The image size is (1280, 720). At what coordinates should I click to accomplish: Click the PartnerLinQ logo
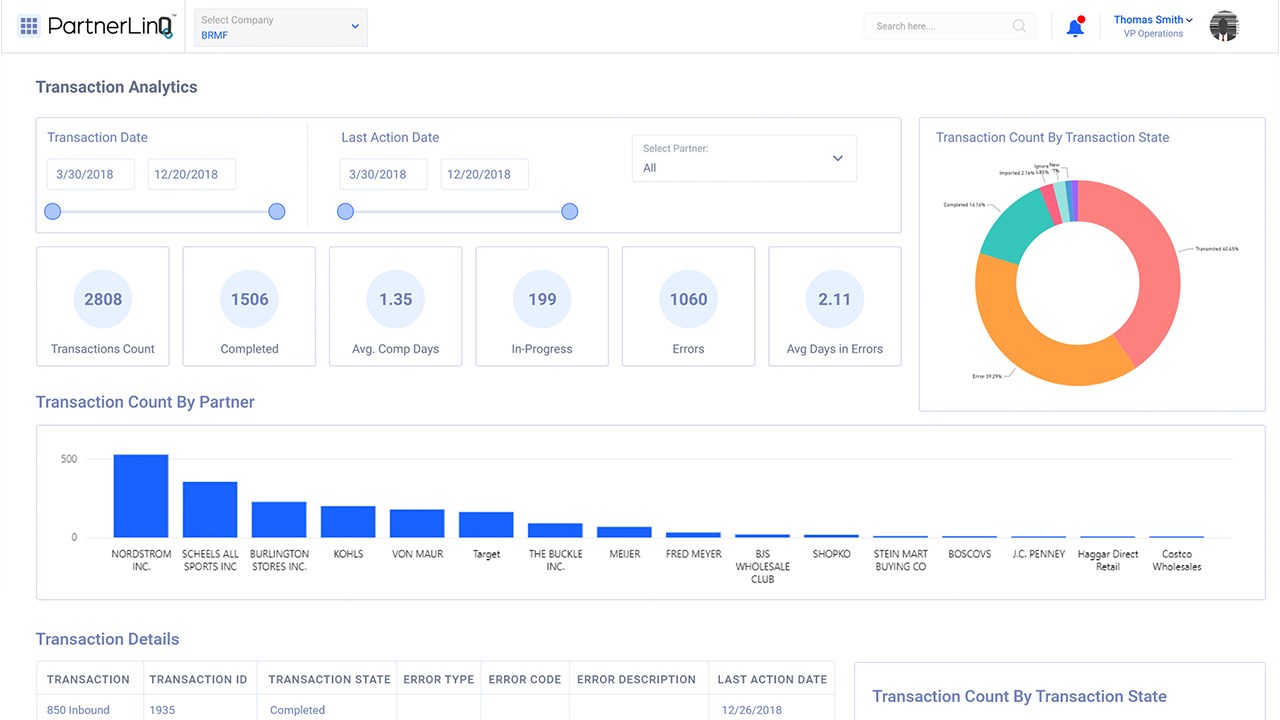[111, 26]
